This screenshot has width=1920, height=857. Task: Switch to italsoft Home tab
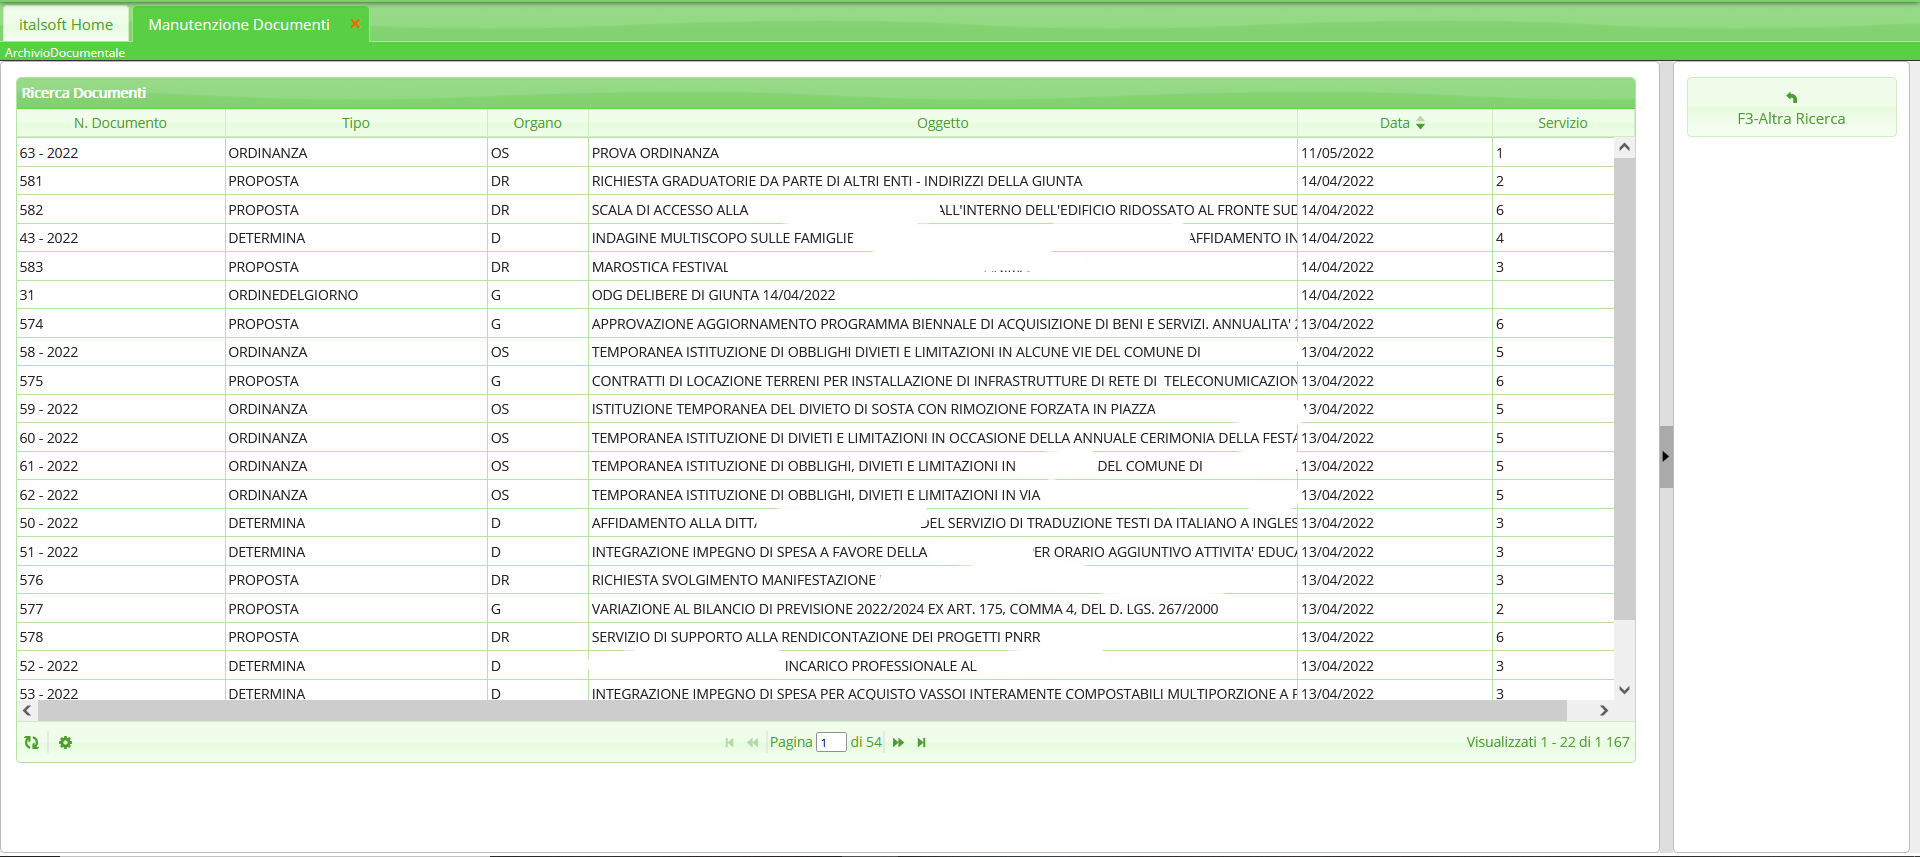(x=66, y=24)
